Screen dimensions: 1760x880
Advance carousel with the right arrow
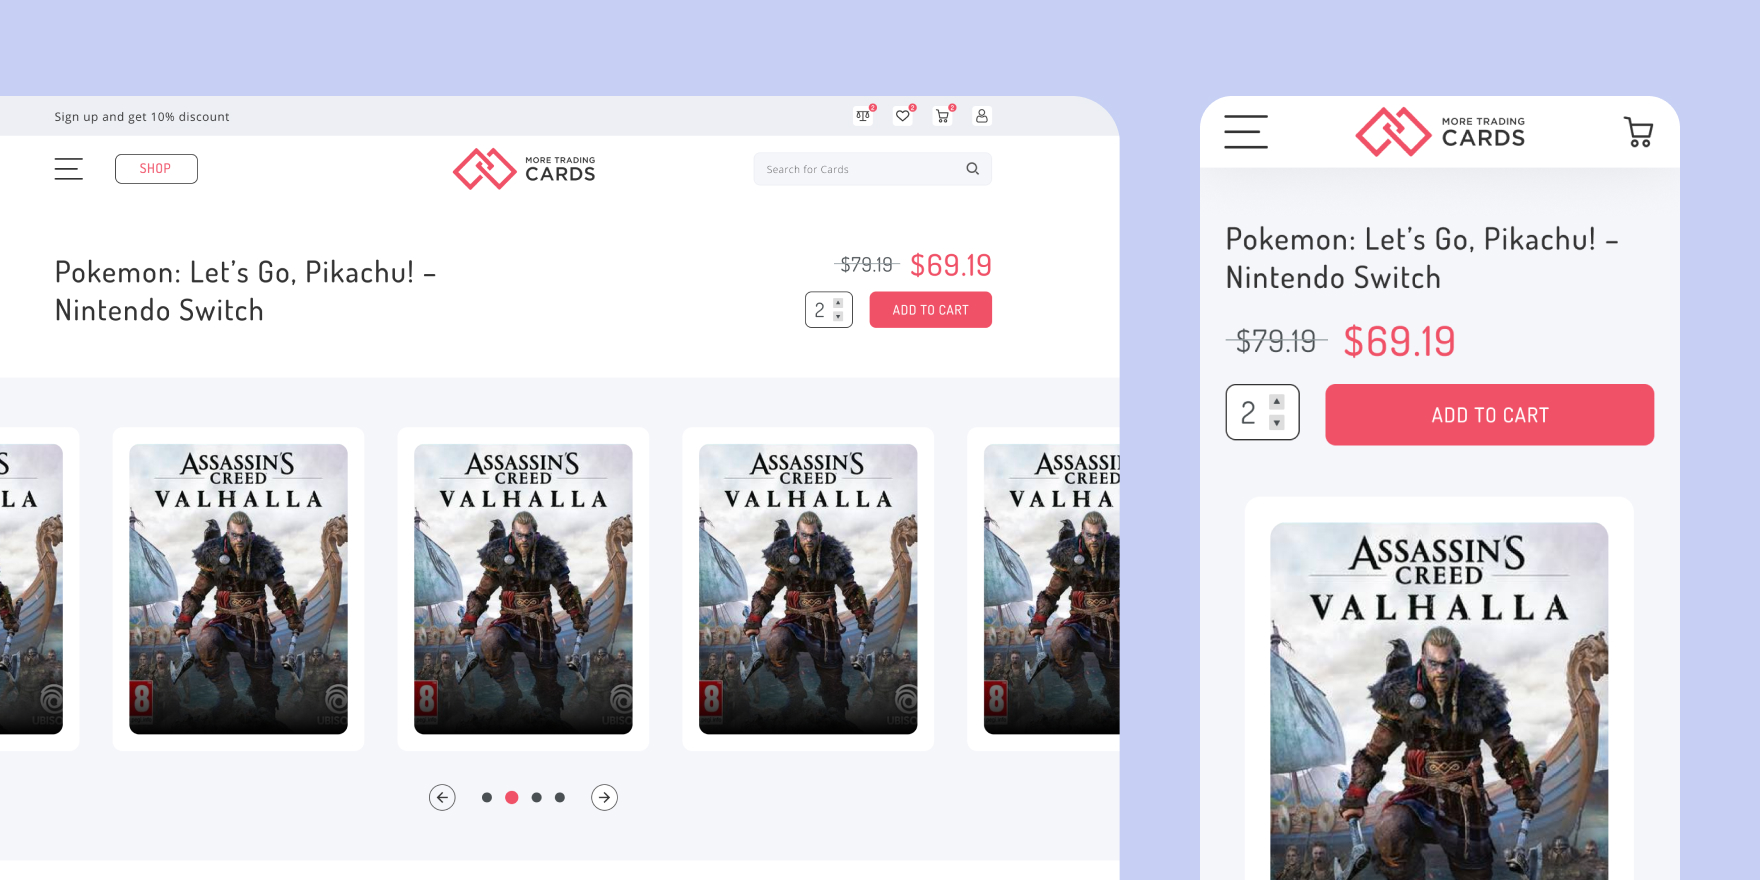pos(604,797)
